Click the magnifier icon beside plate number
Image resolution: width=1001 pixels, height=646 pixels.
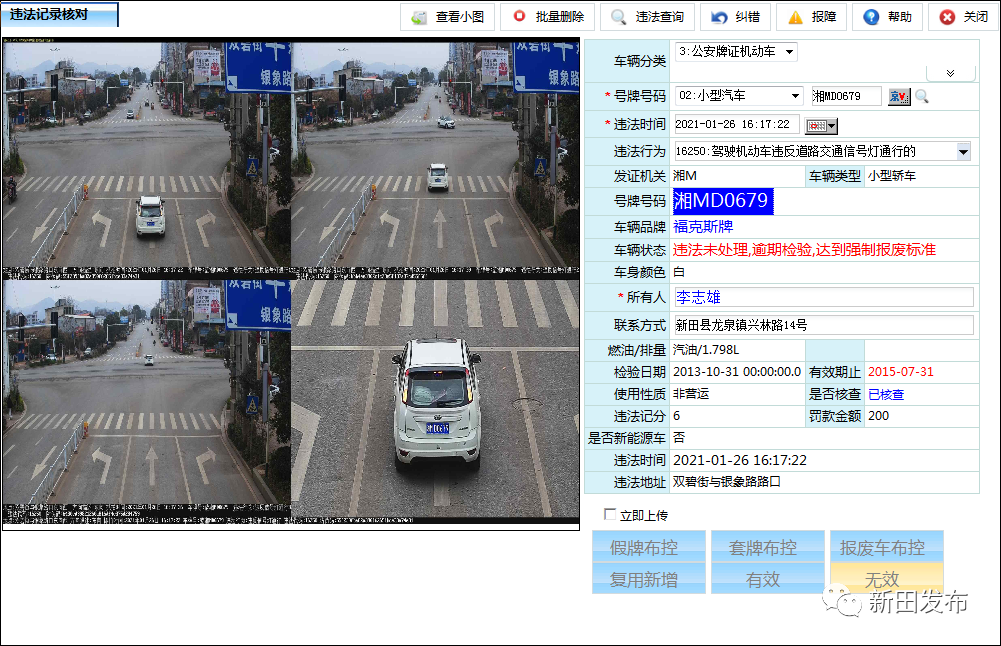tap(922, 96)
